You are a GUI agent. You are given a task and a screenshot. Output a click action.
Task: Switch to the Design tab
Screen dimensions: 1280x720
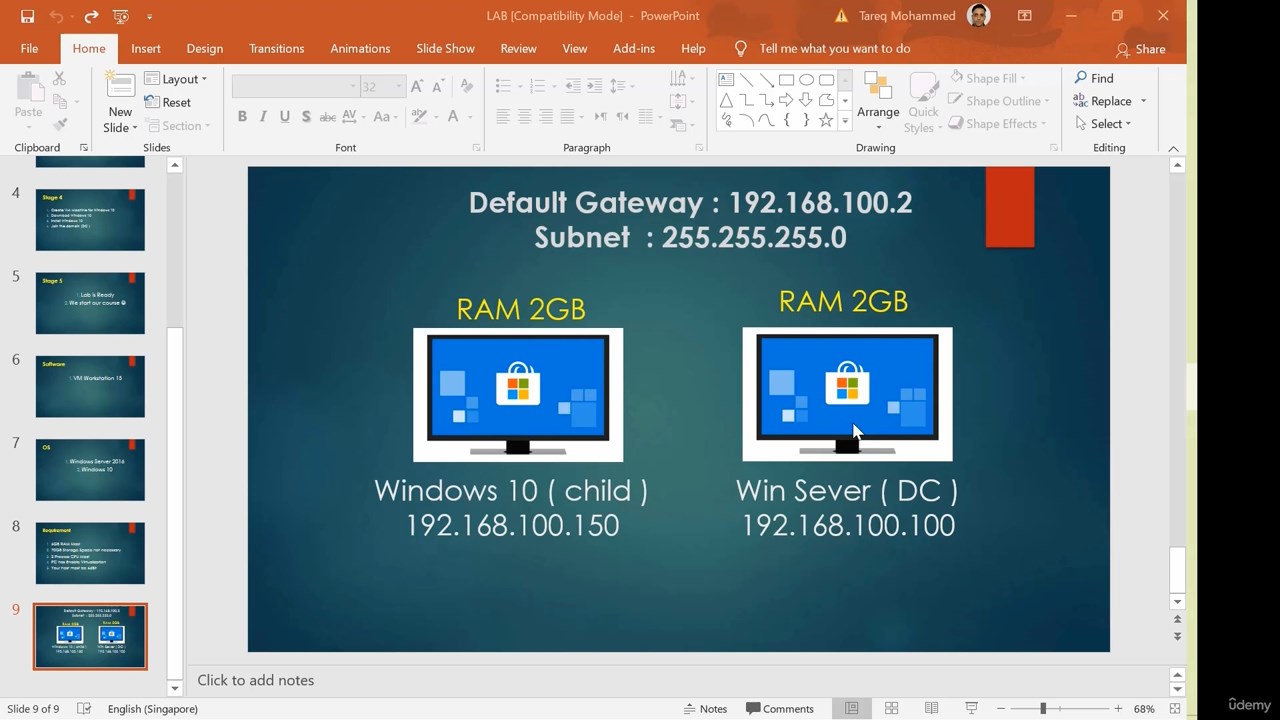click(204, 48)
